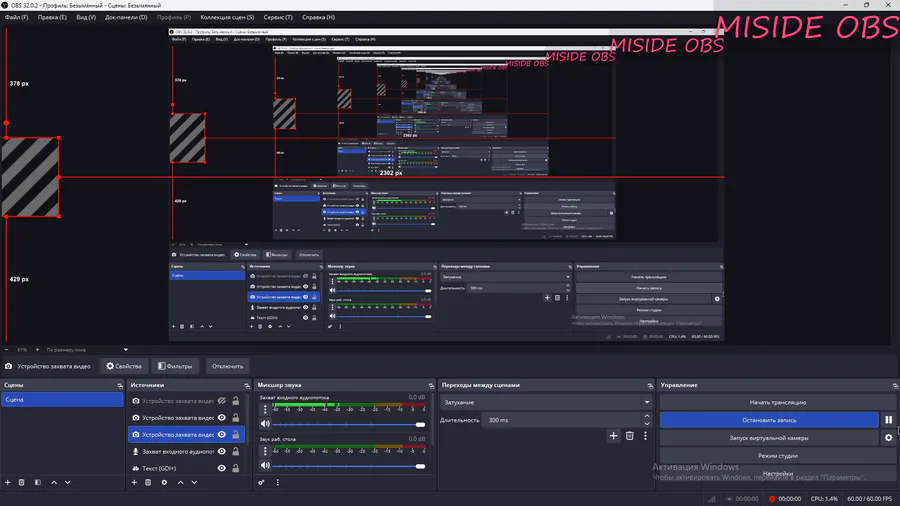The width and height of the screenshot is (900, 506).
Task: Undock the Переходы между сценами panel
Action: [650, 386]
